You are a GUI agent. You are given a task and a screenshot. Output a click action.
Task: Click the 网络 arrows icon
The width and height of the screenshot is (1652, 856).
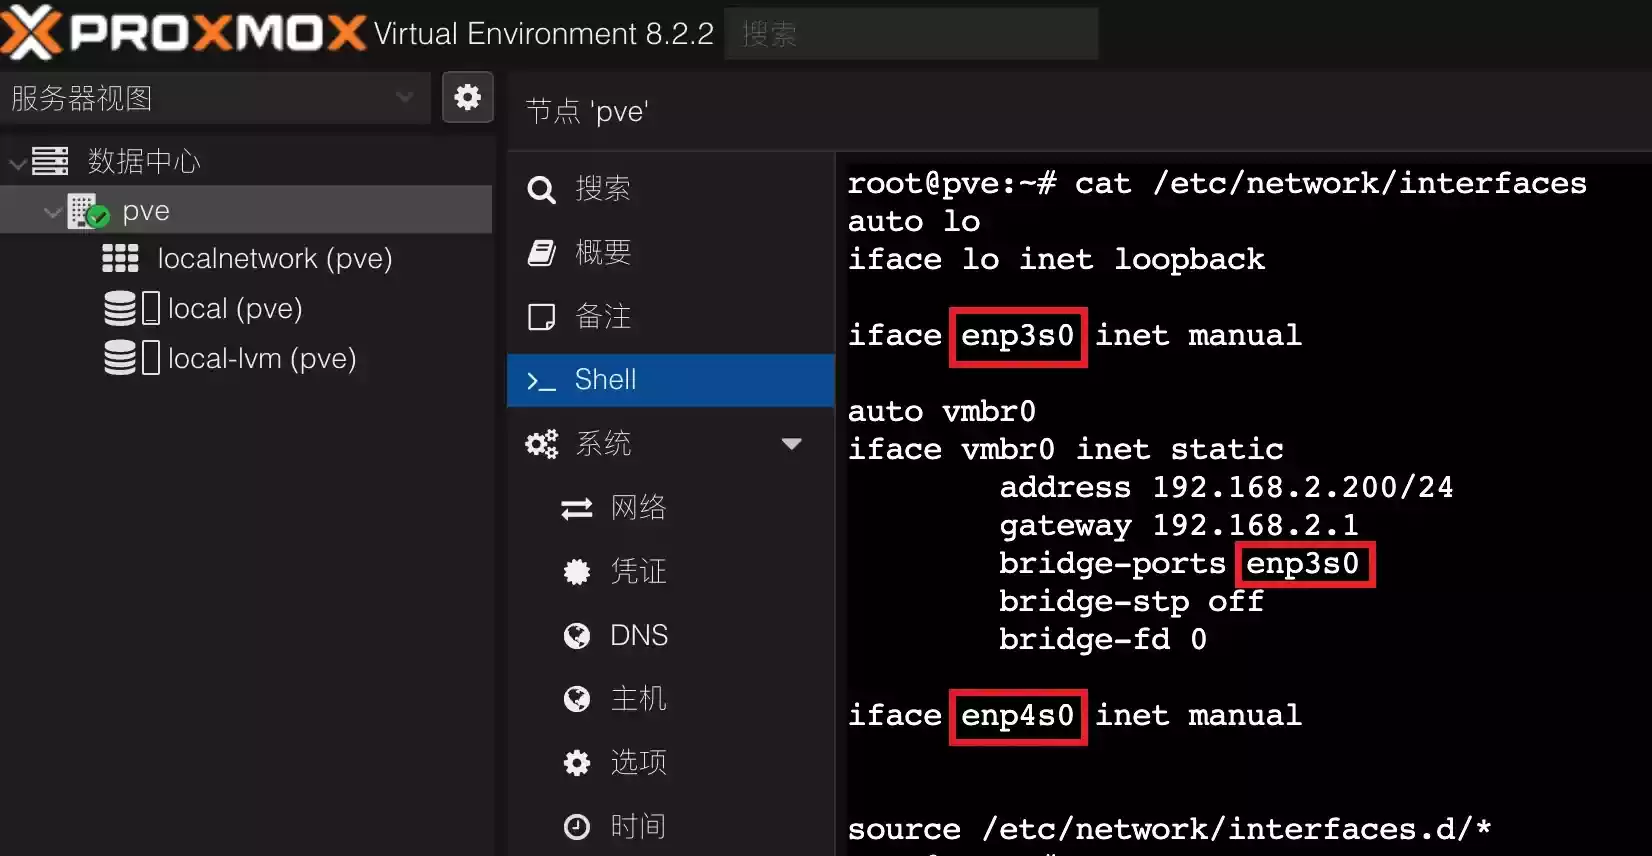(577, 509)
